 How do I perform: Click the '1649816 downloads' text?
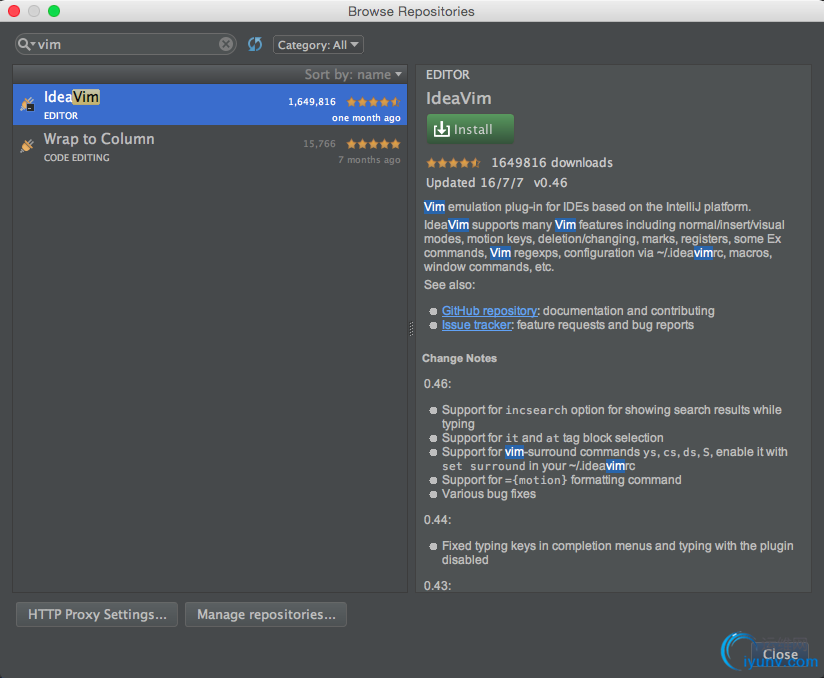(552, 163)
